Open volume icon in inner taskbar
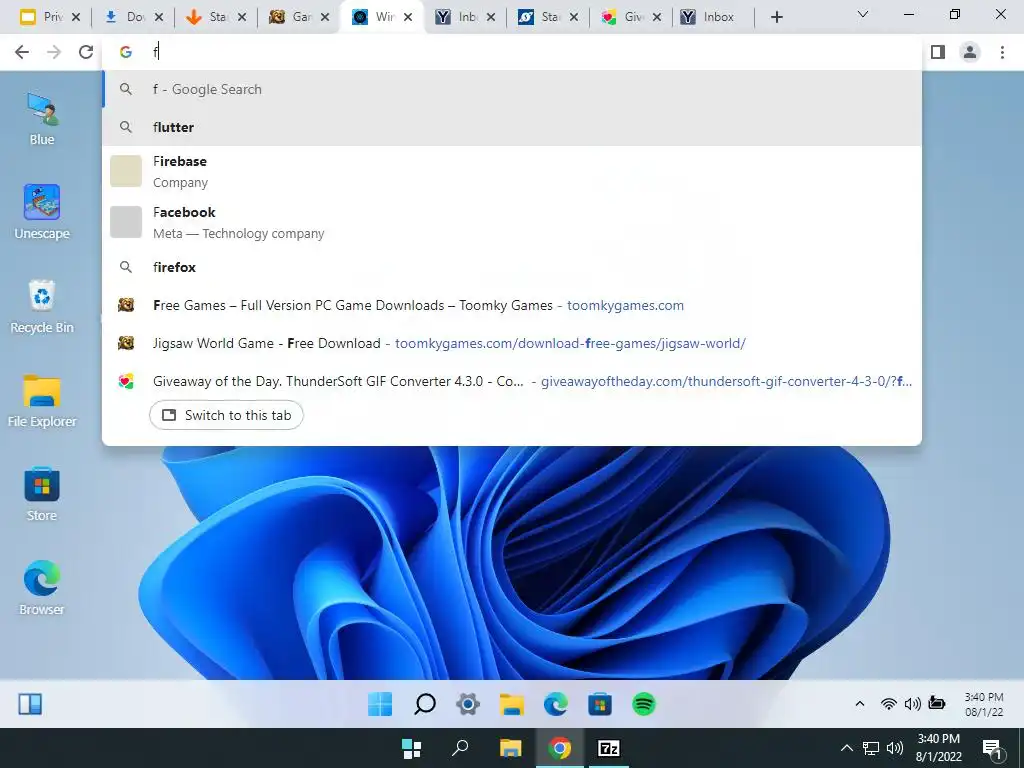 [x=912, y=703]
